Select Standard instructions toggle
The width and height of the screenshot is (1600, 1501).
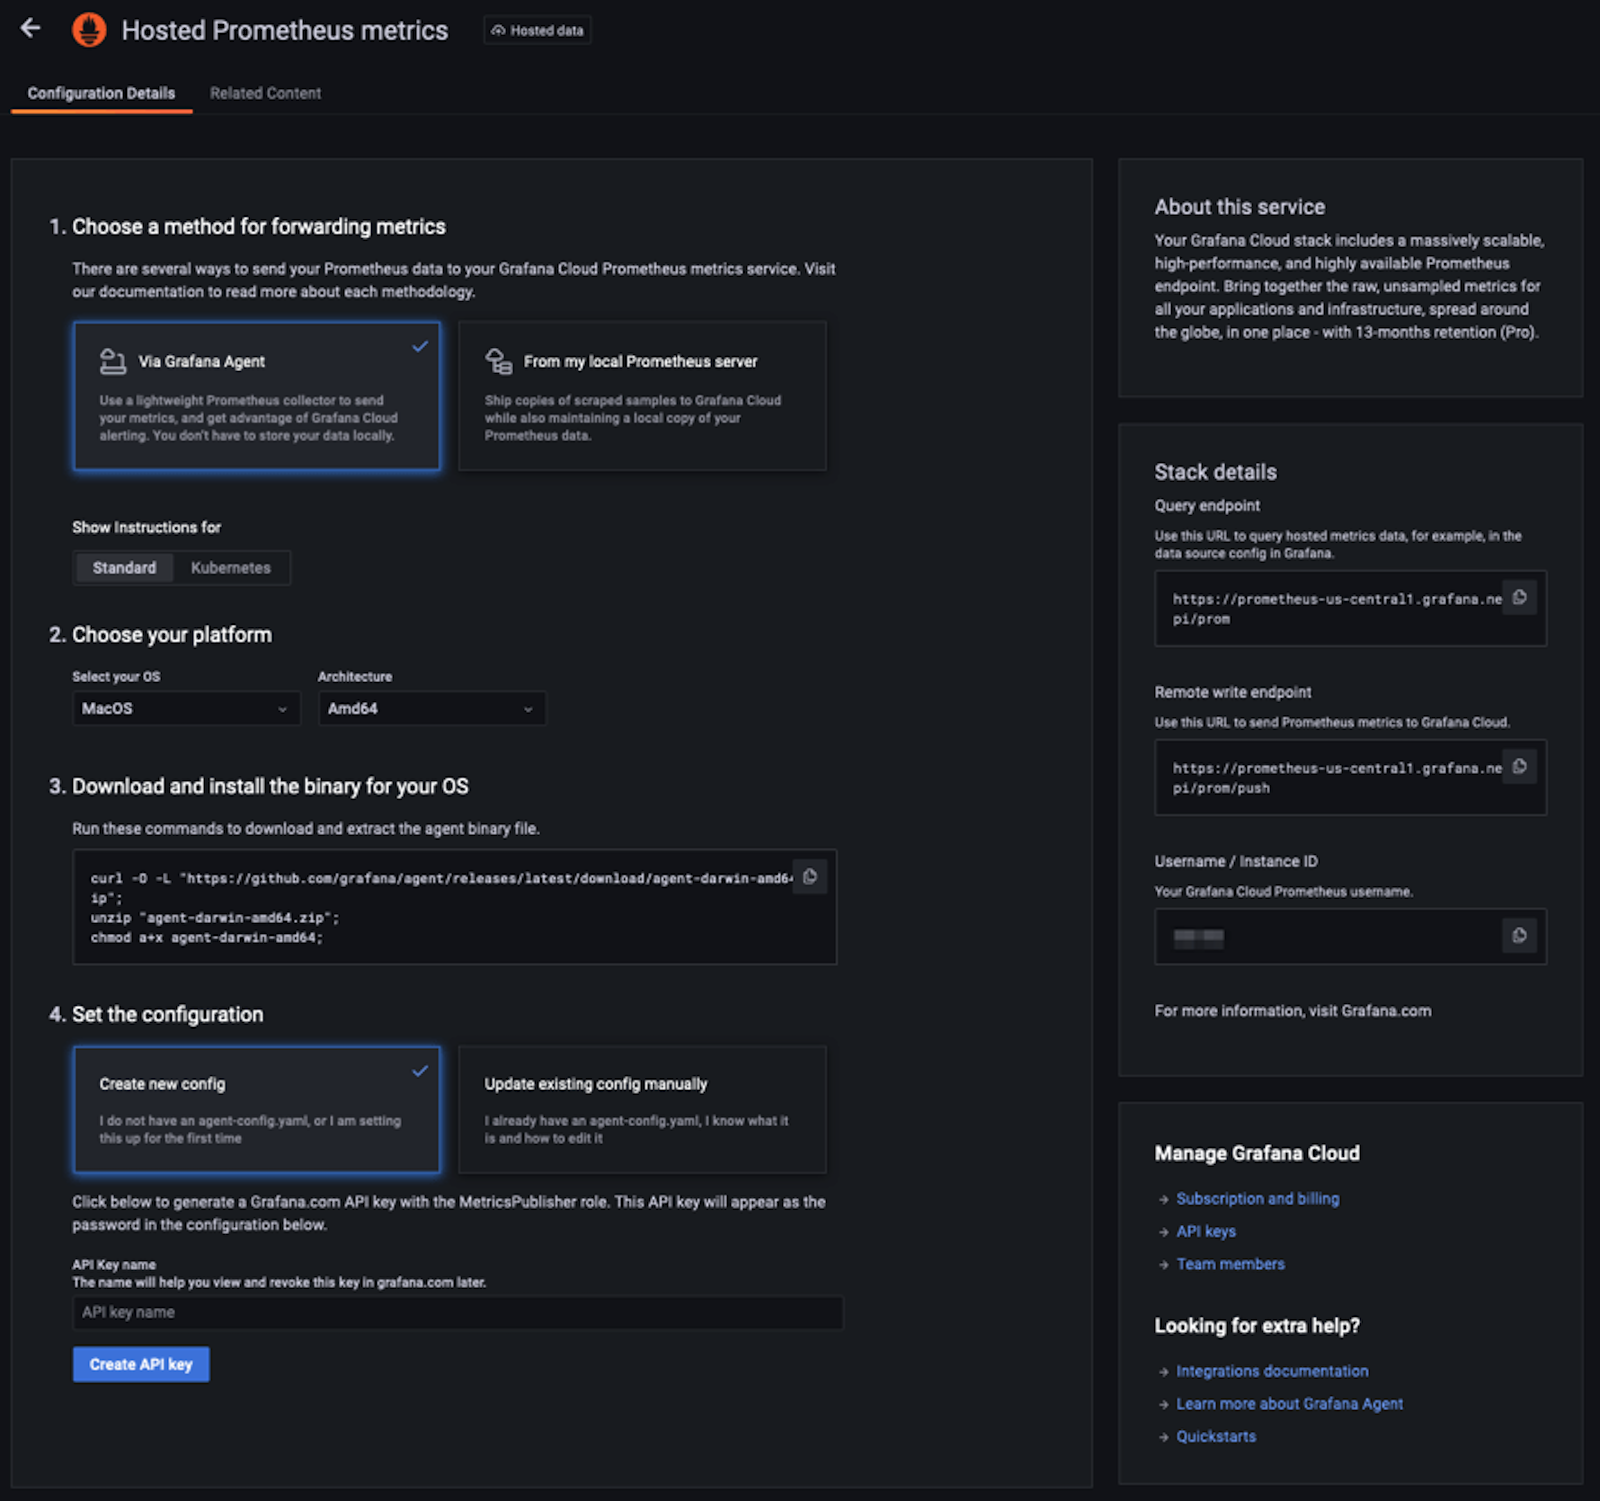click(x=124, y=568)
